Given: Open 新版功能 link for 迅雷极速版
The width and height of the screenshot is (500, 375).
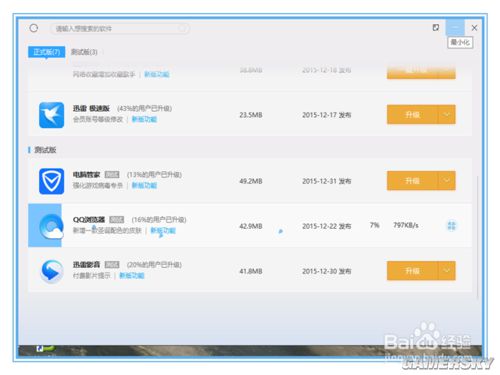Looking at the screenshot, I should click(144, 119).
